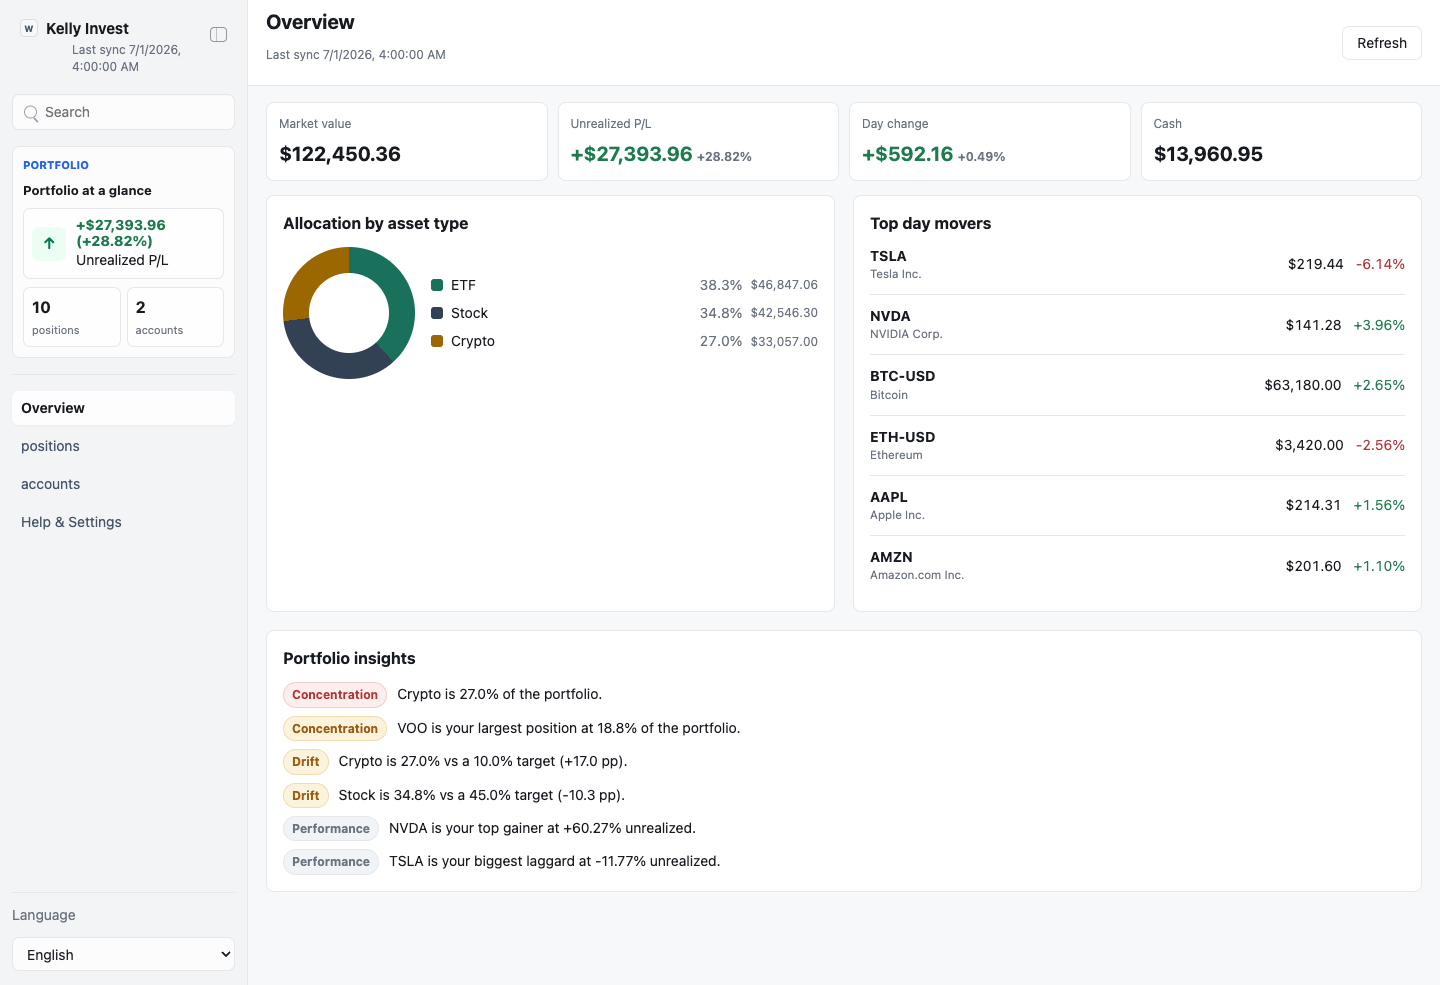Click the amber Concentration badge for VOO
The height and width of the screenshot is (985, 1440).
[335, 729]
